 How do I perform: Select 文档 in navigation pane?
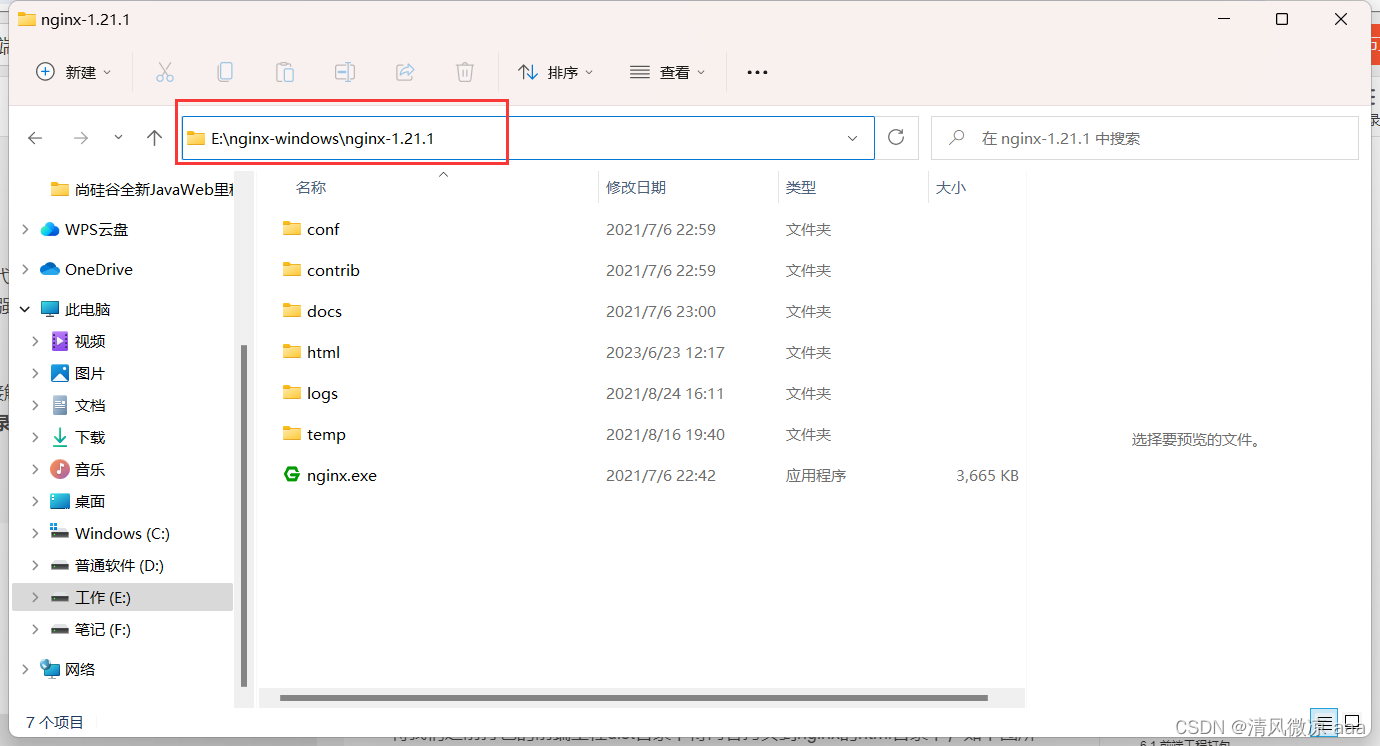pos(90,405)
